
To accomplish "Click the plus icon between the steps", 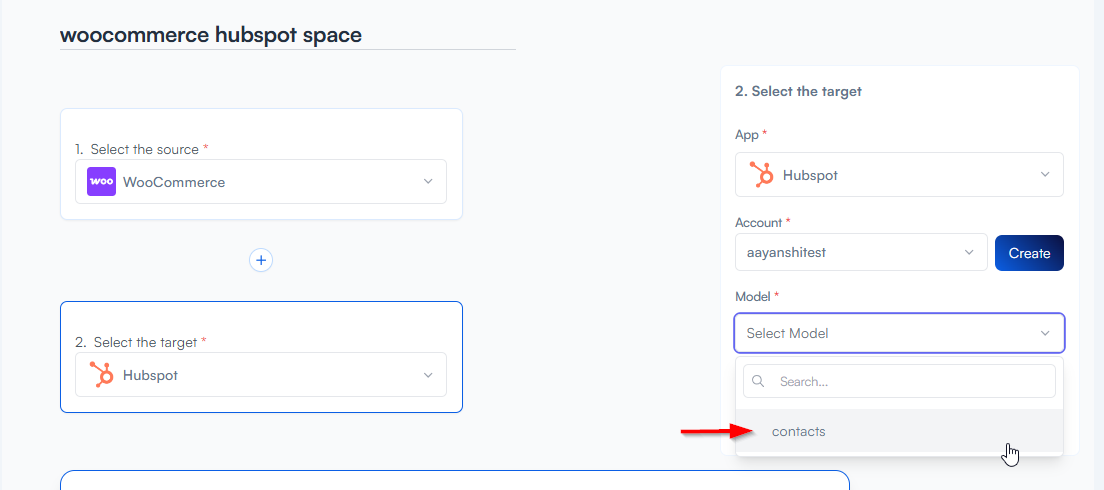I will click(261, 260).
